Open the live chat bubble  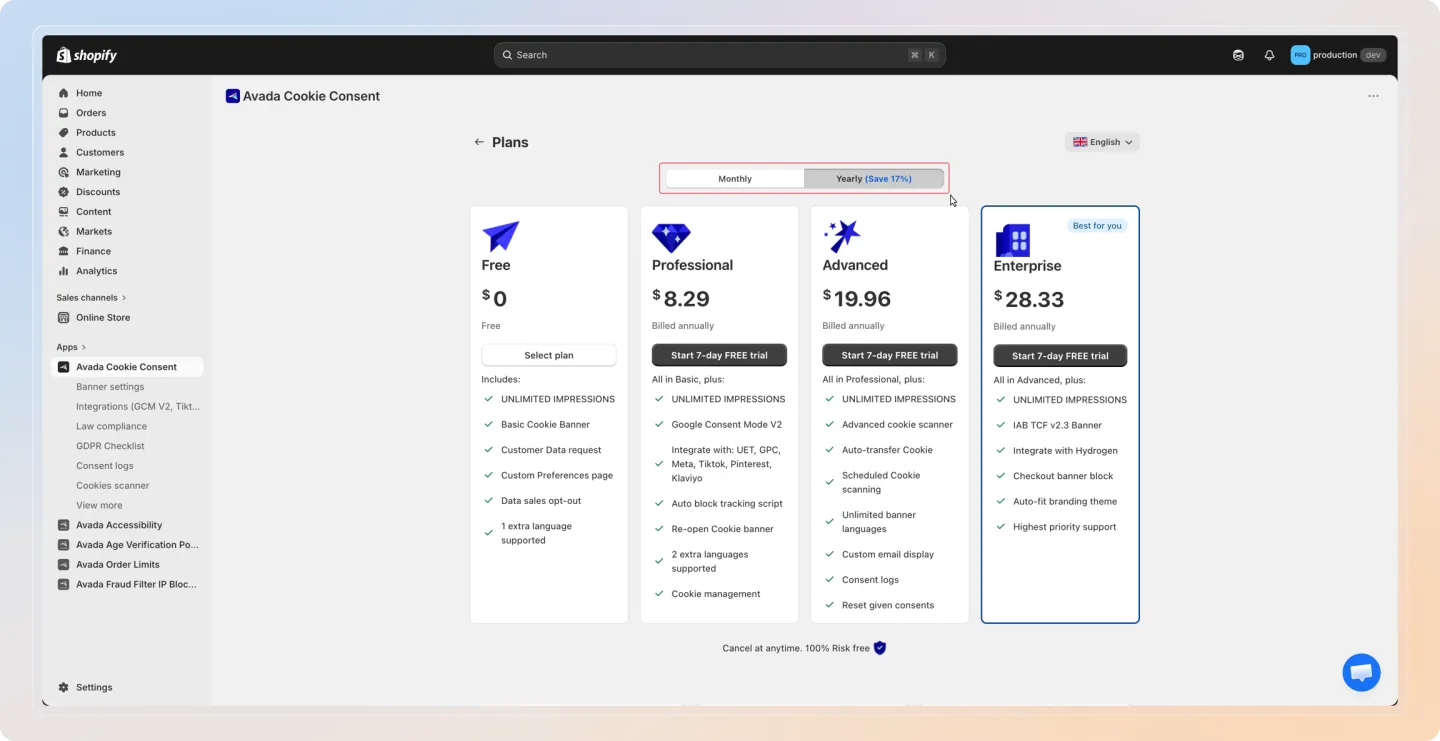(x=1361, y=673)
